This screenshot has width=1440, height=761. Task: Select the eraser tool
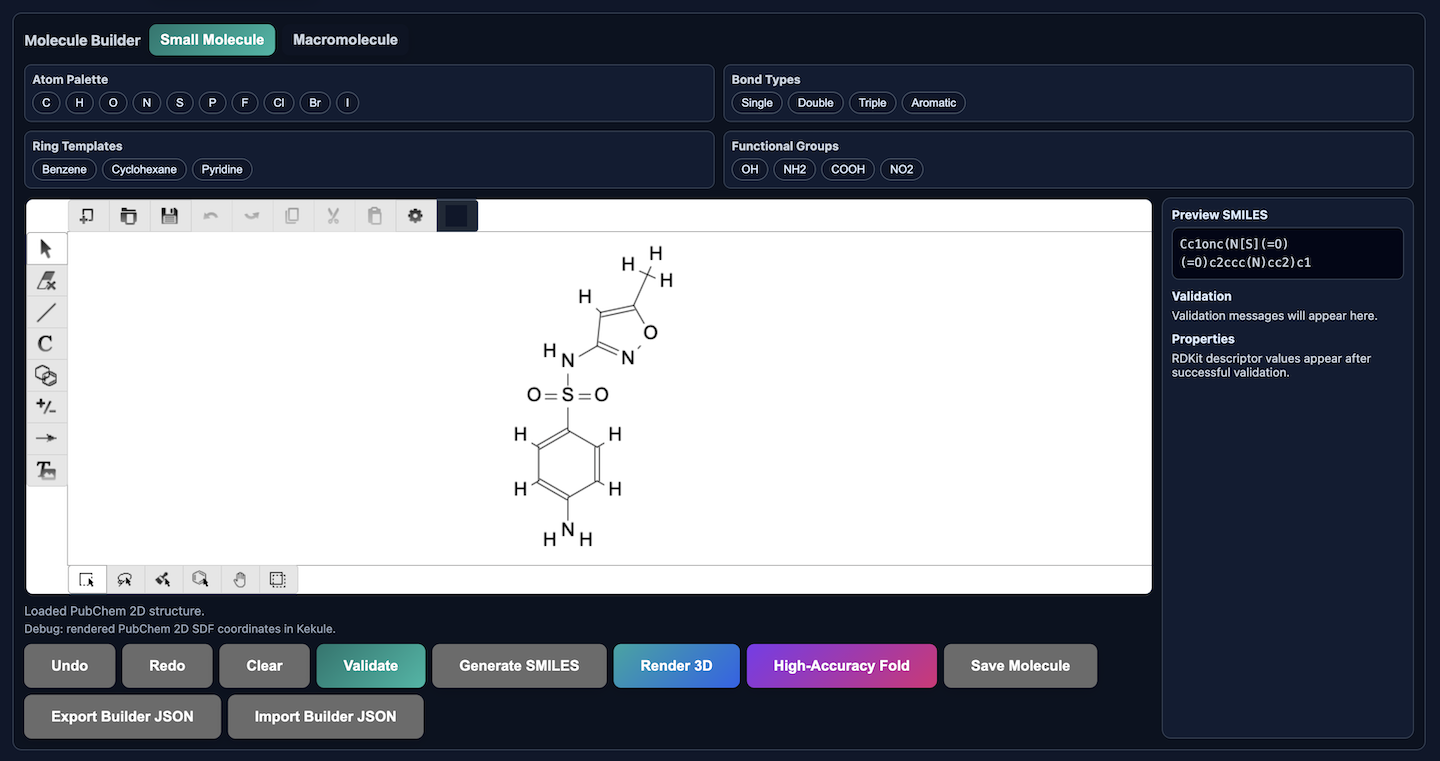(x=46, y=281)
